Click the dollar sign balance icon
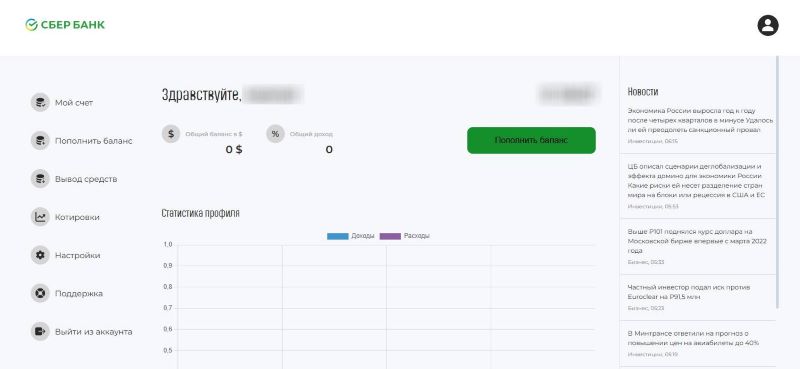Screen dimensions: 800x369 [x=171, y=134]
